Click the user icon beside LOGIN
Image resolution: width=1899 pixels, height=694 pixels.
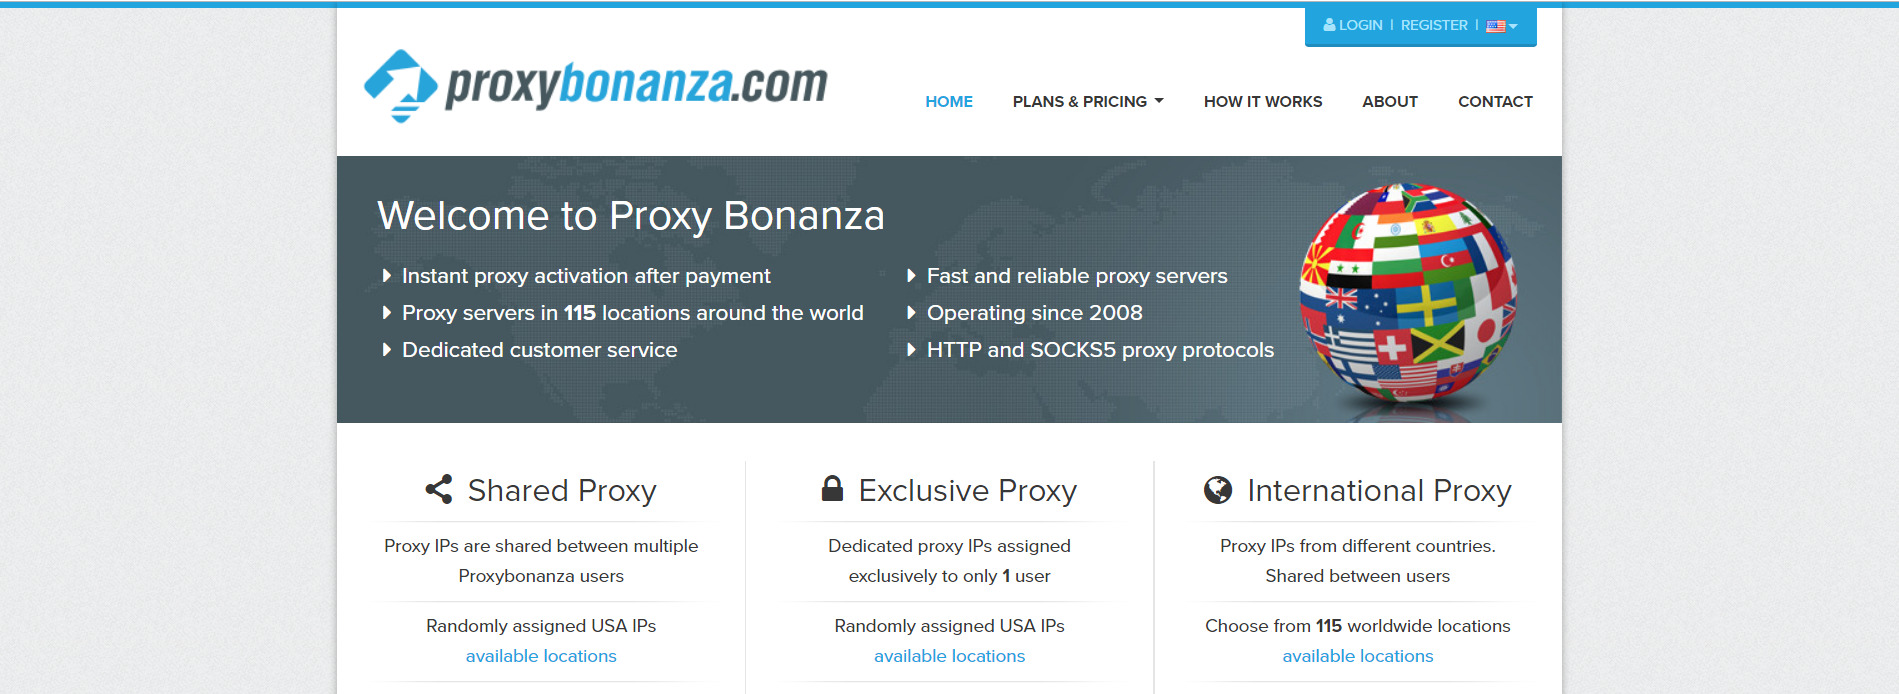[1329, 25]
